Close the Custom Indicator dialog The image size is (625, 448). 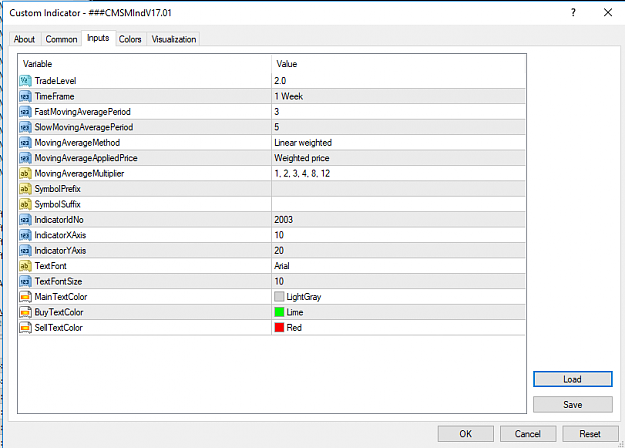pyautogui.click(x=608, y=13)
